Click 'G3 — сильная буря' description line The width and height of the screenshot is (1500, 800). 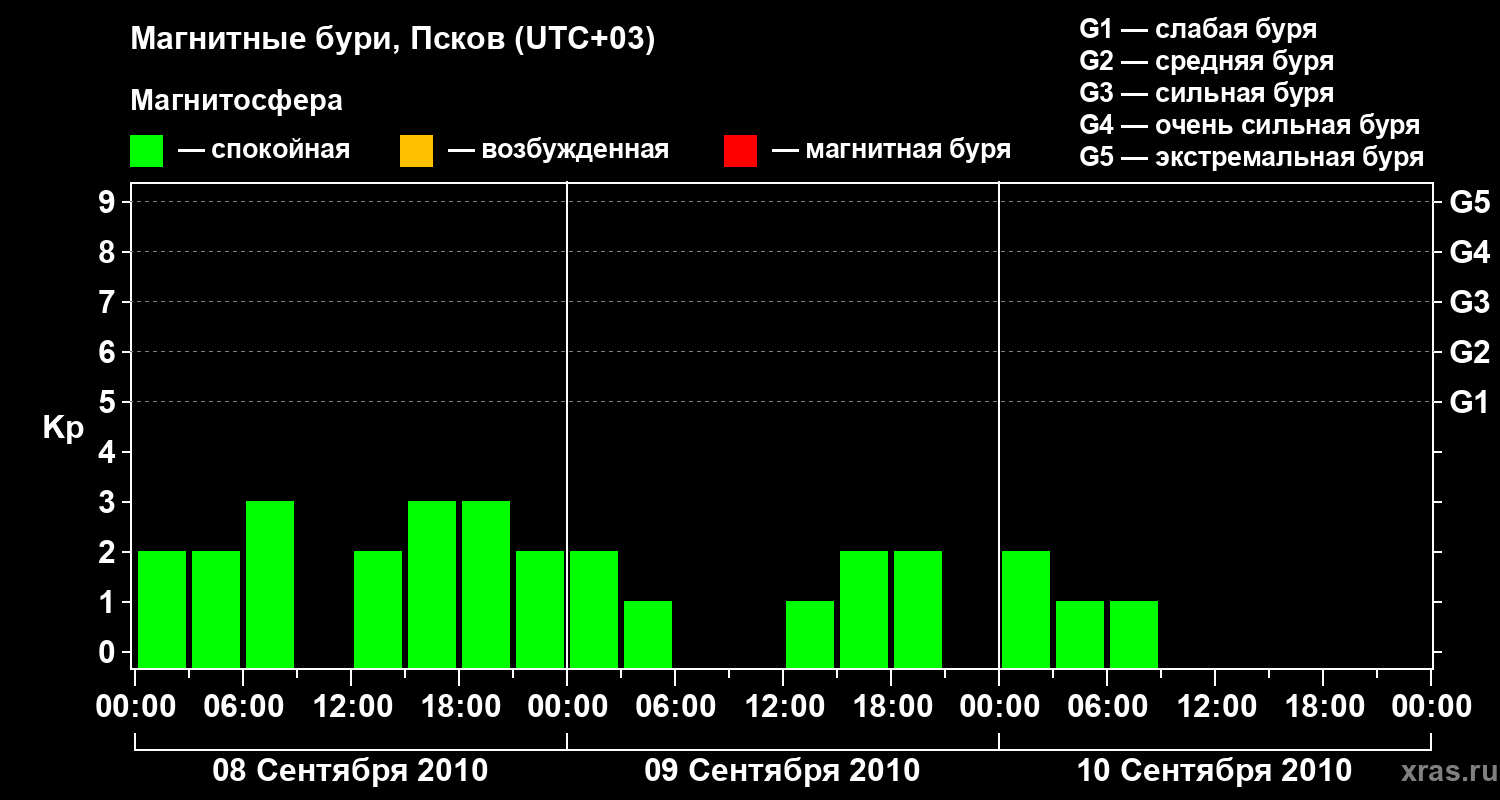[x=1207, y=93]
